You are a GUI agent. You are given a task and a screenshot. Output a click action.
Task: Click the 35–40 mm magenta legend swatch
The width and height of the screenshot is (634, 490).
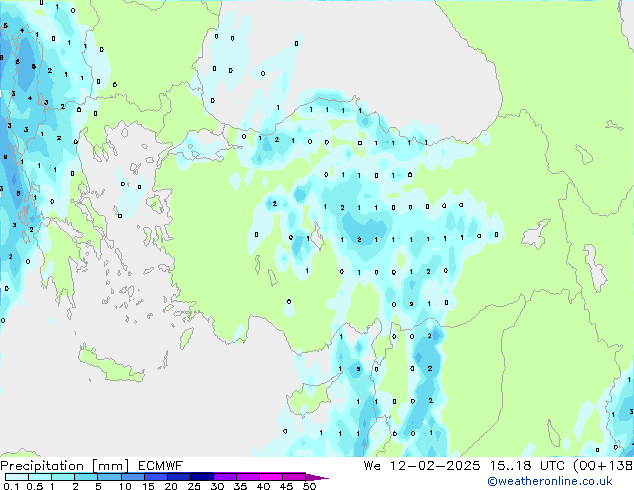tap(247, 477)
